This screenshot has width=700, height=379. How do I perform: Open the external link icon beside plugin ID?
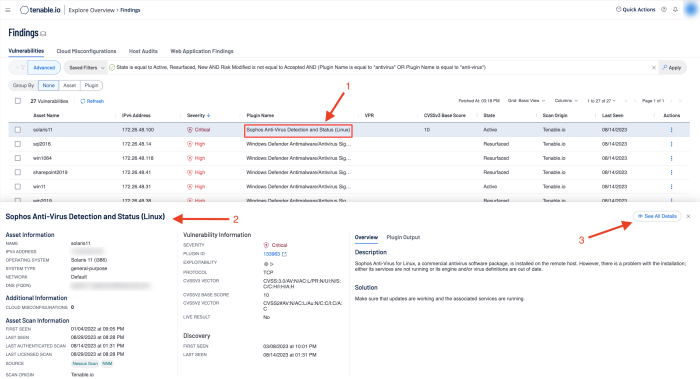pyautogui.click(x=284, y=254)
